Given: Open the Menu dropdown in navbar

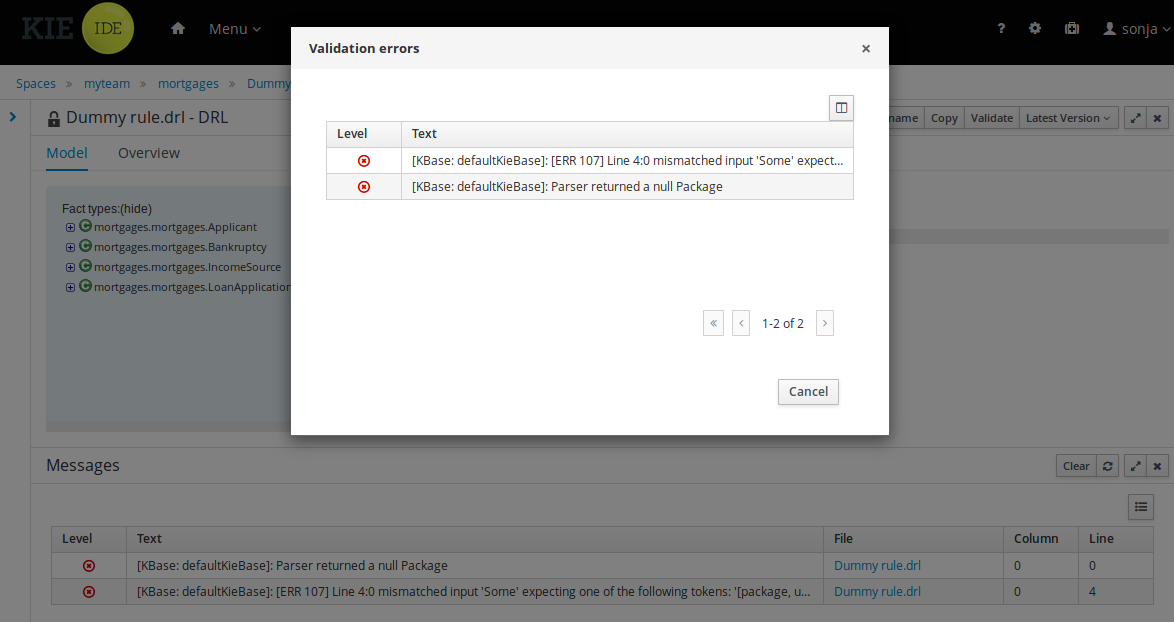Looking at the screenshot, I should (234, 29).
